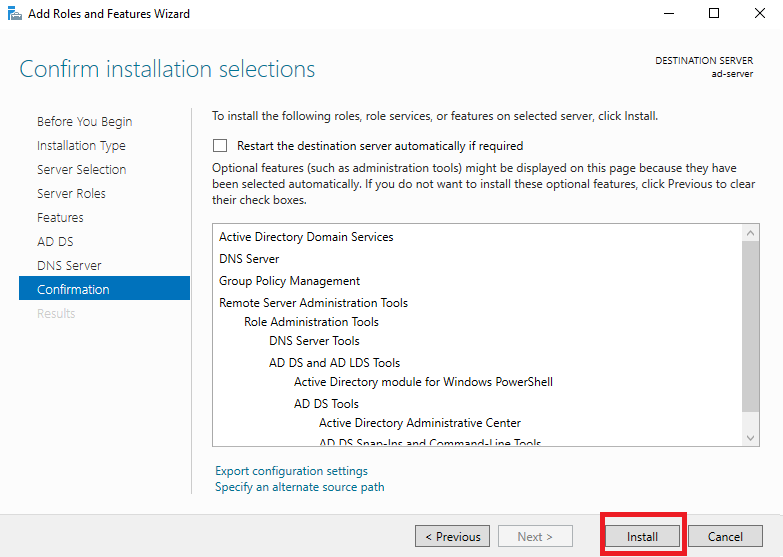Click the wizard icon in title bar
The width and height of the screenshot is (783, 557).
pyautogui.click(x=15, y=13)
